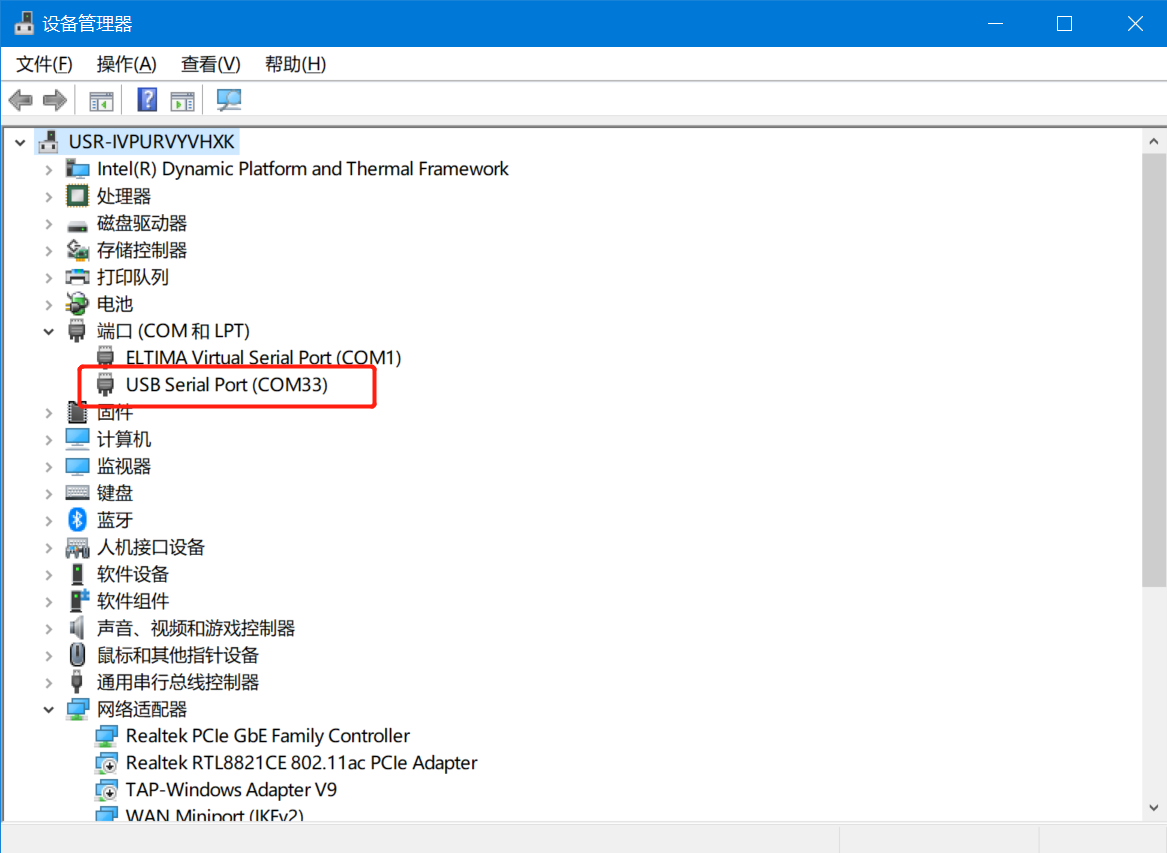
Task: Expand the 打印队列 node arrow
Action: (x=48, y=278)
